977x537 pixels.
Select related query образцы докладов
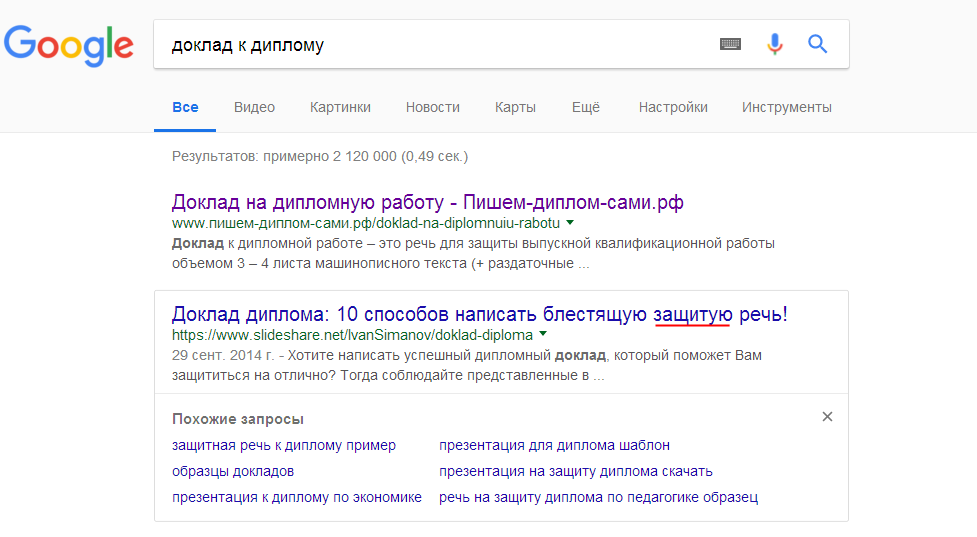[x=233, y=471]
